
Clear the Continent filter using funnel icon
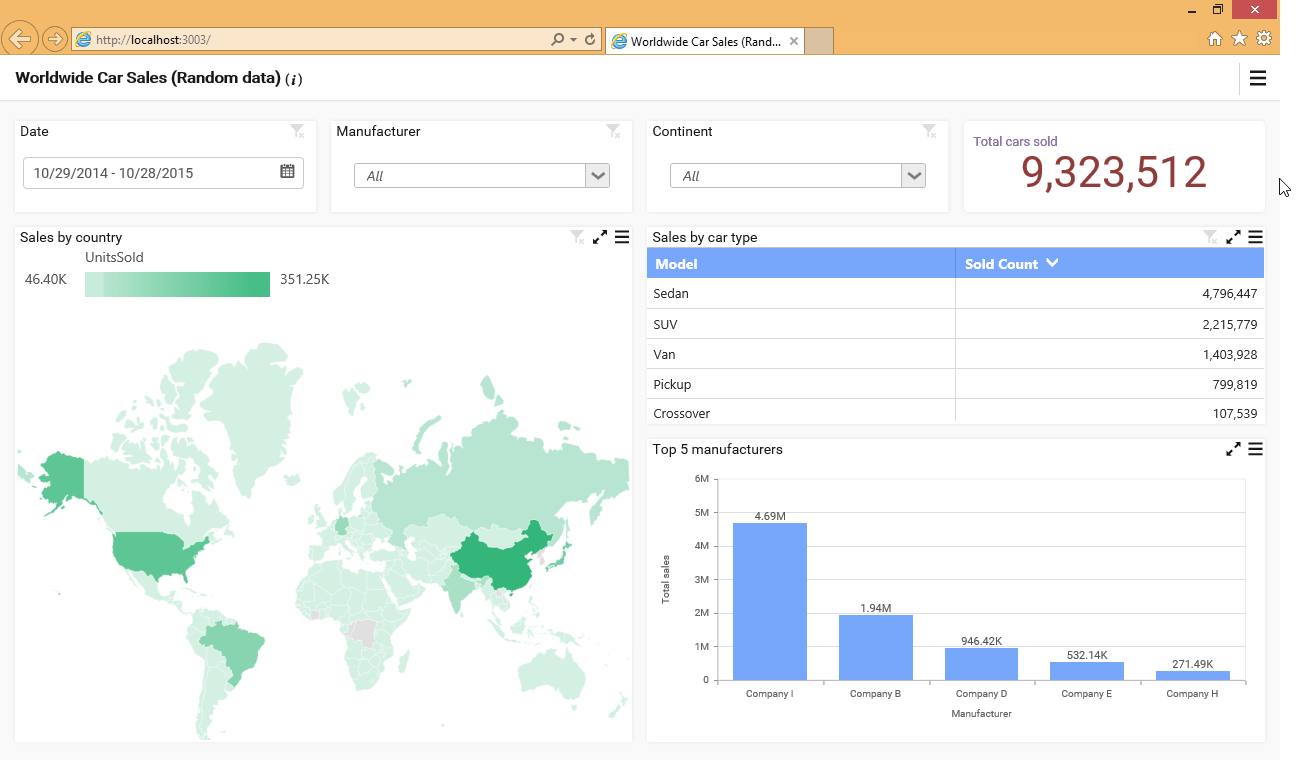point(929,131)
